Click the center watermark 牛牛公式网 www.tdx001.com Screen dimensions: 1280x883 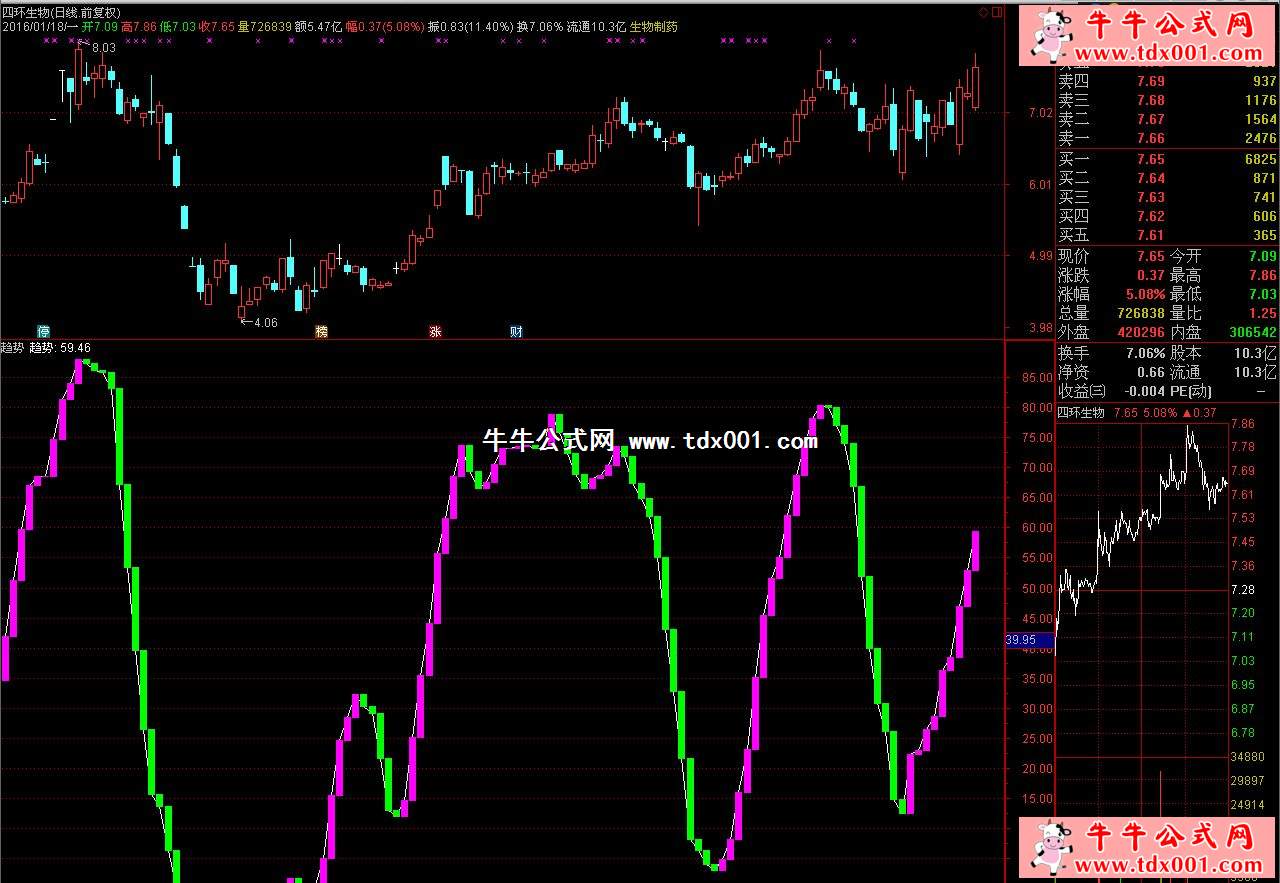point(650,441)
